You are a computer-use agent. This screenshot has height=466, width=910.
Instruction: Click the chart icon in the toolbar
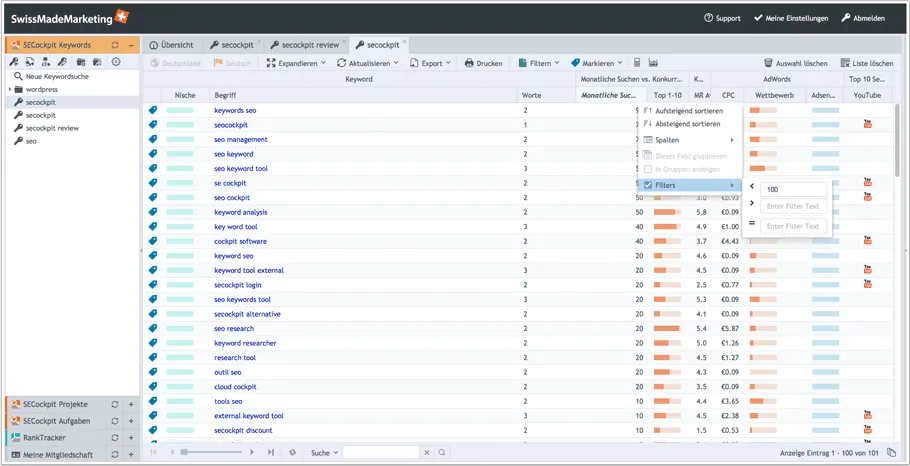pos(655,63)
